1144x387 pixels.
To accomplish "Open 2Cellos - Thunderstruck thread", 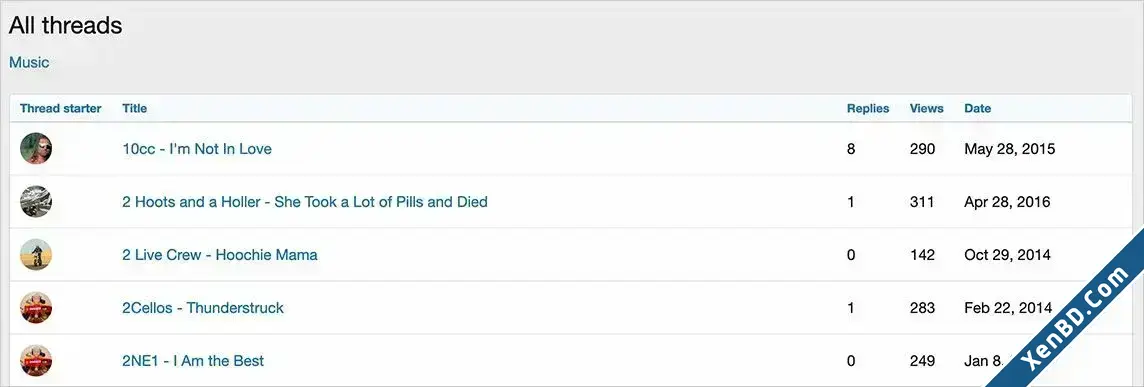I will 203,307.
